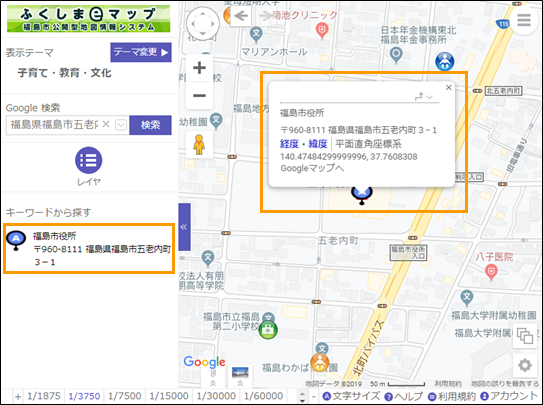543x405 pixels.
Task: Select the 1/30000 scale
Action: [216, 396]
